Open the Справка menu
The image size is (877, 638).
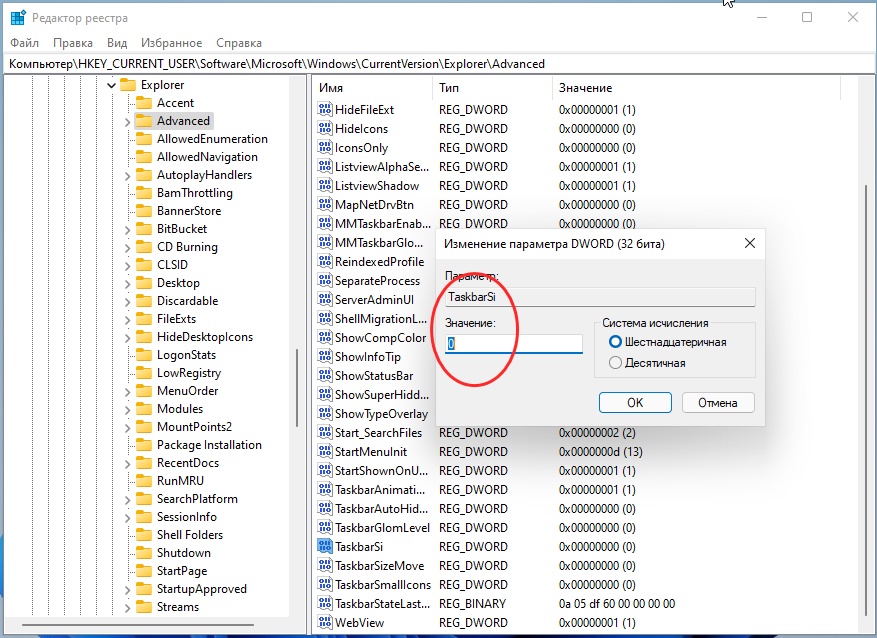(x=239, y=42)
